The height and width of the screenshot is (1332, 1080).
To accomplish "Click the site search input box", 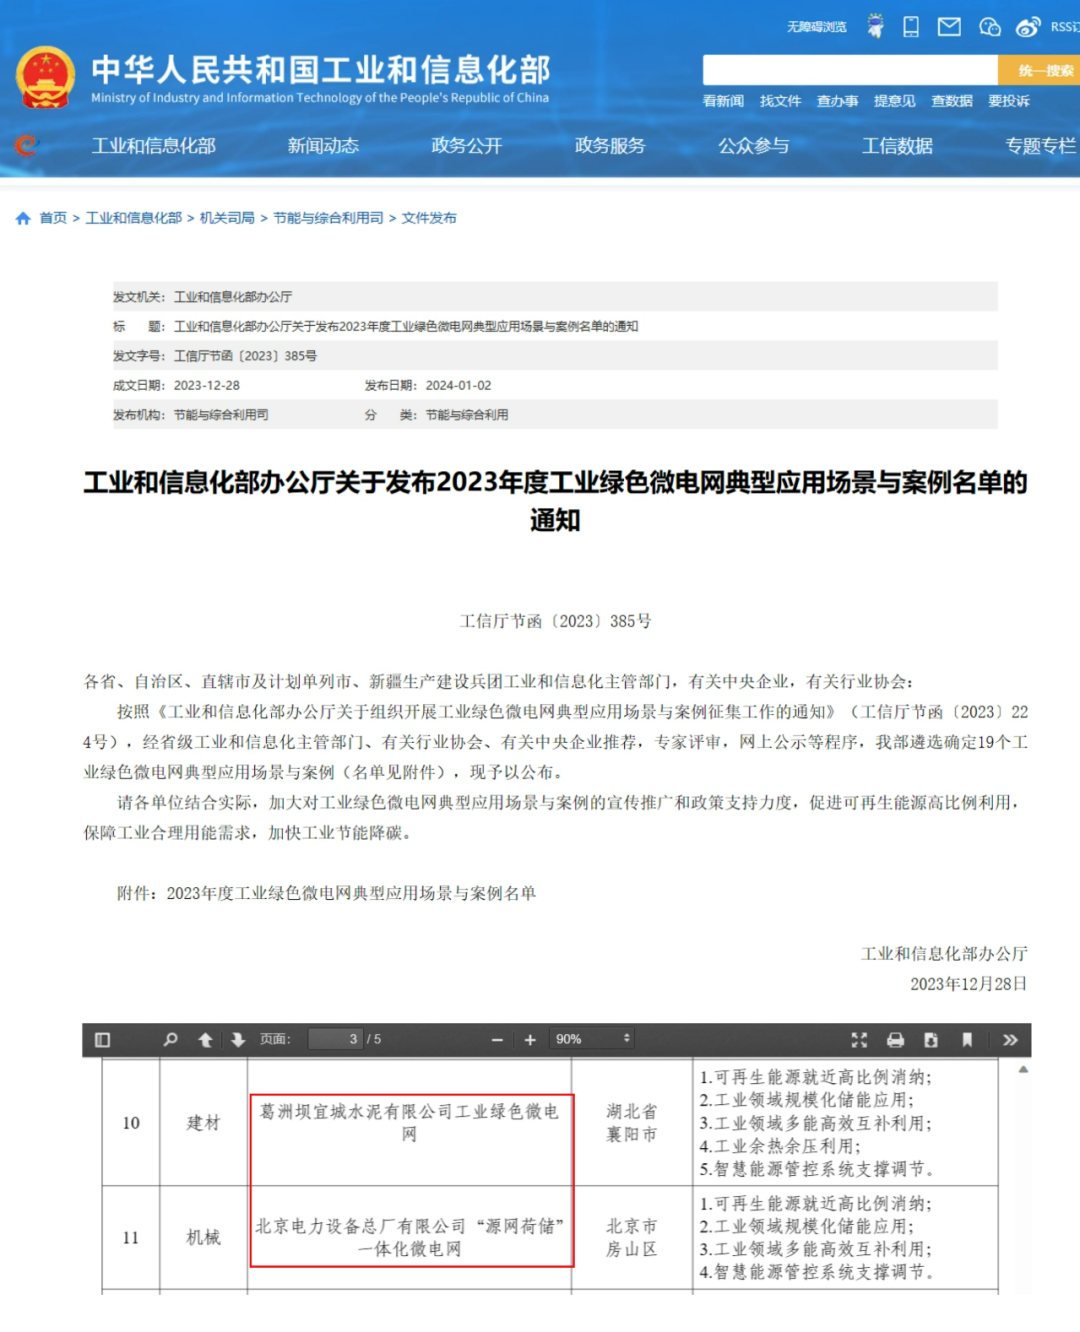I will (x=850, y=70).
